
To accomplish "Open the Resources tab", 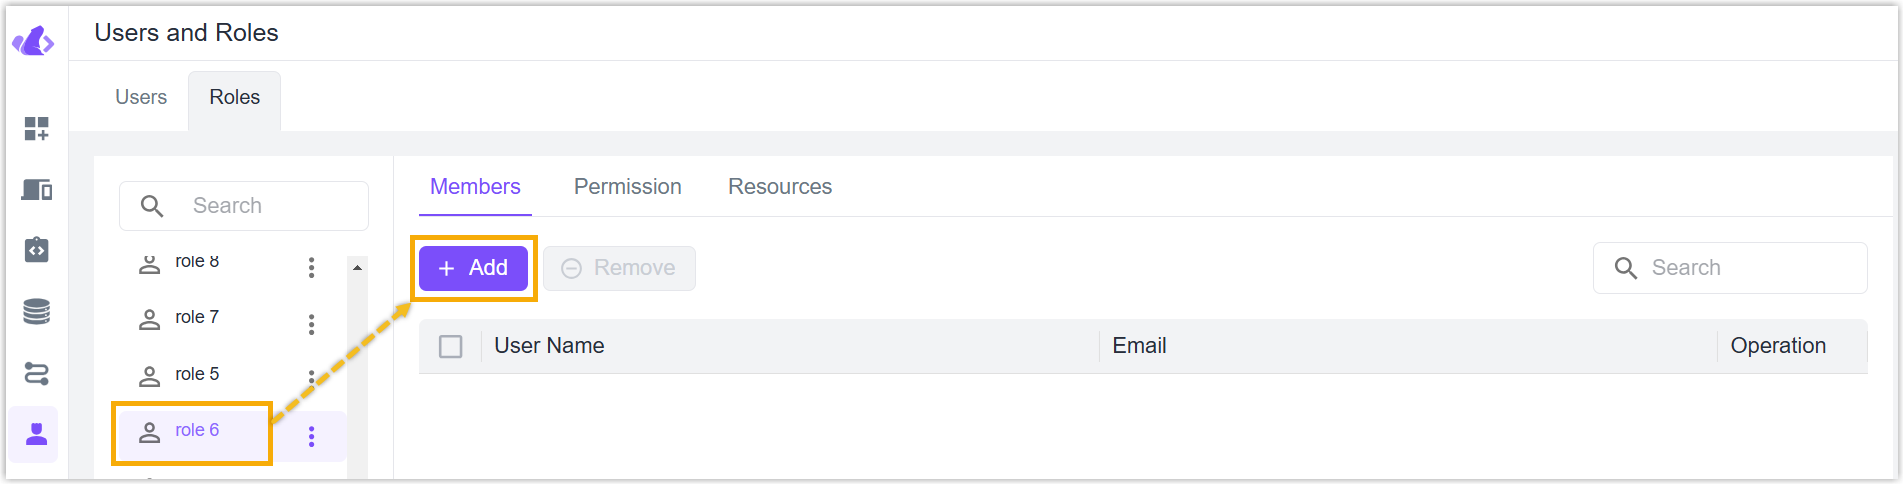I will pyautogui.click(x=780, y=187).
